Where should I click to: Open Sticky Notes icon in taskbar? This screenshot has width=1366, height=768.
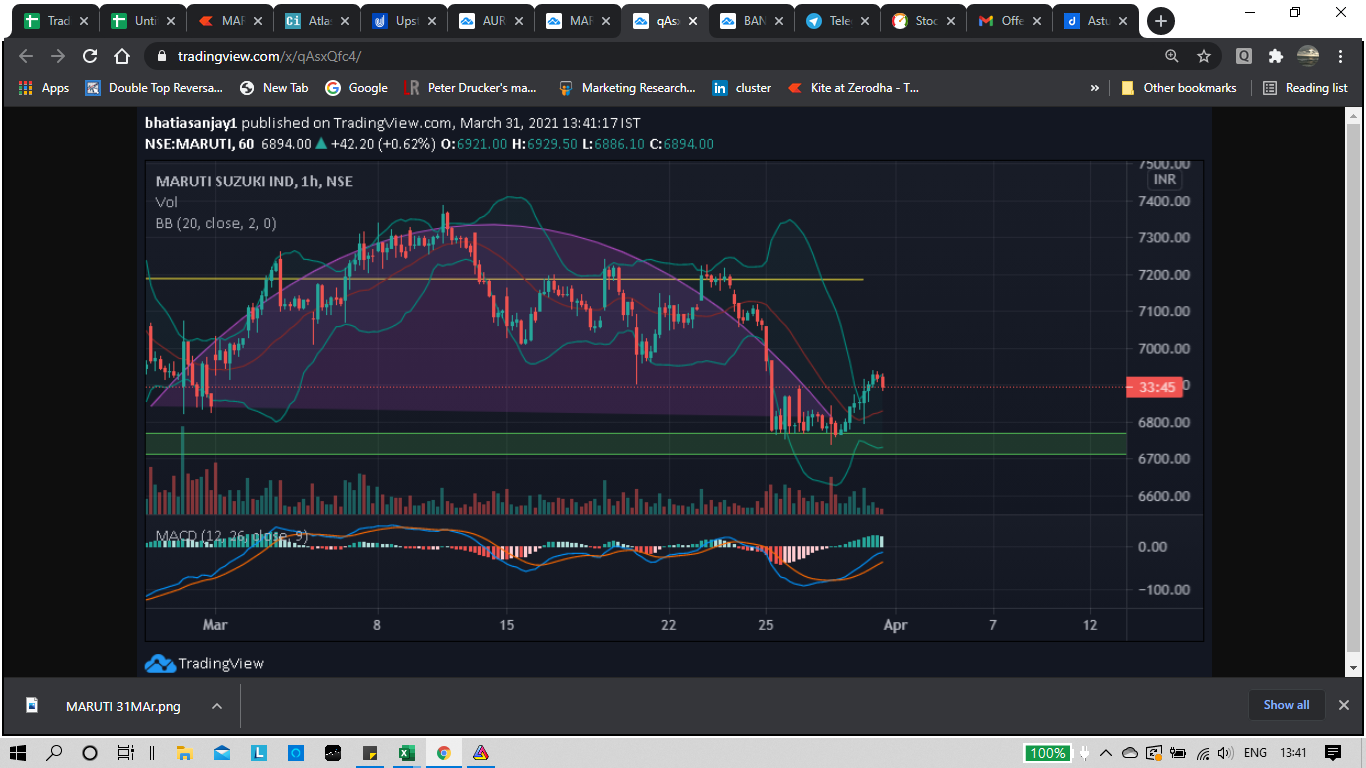point(369,753)
